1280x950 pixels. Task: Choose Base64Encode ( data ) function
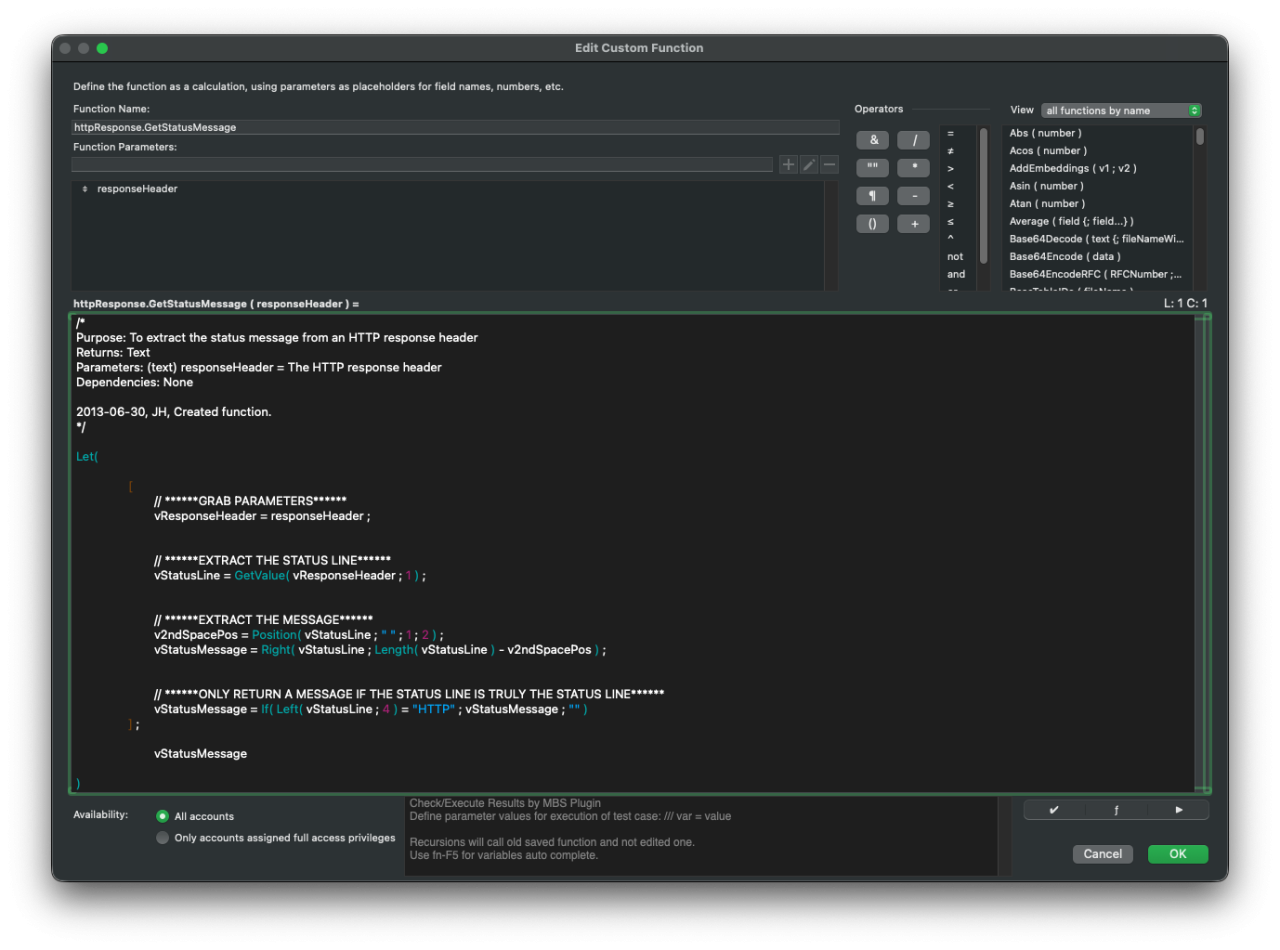[1098, 257]
